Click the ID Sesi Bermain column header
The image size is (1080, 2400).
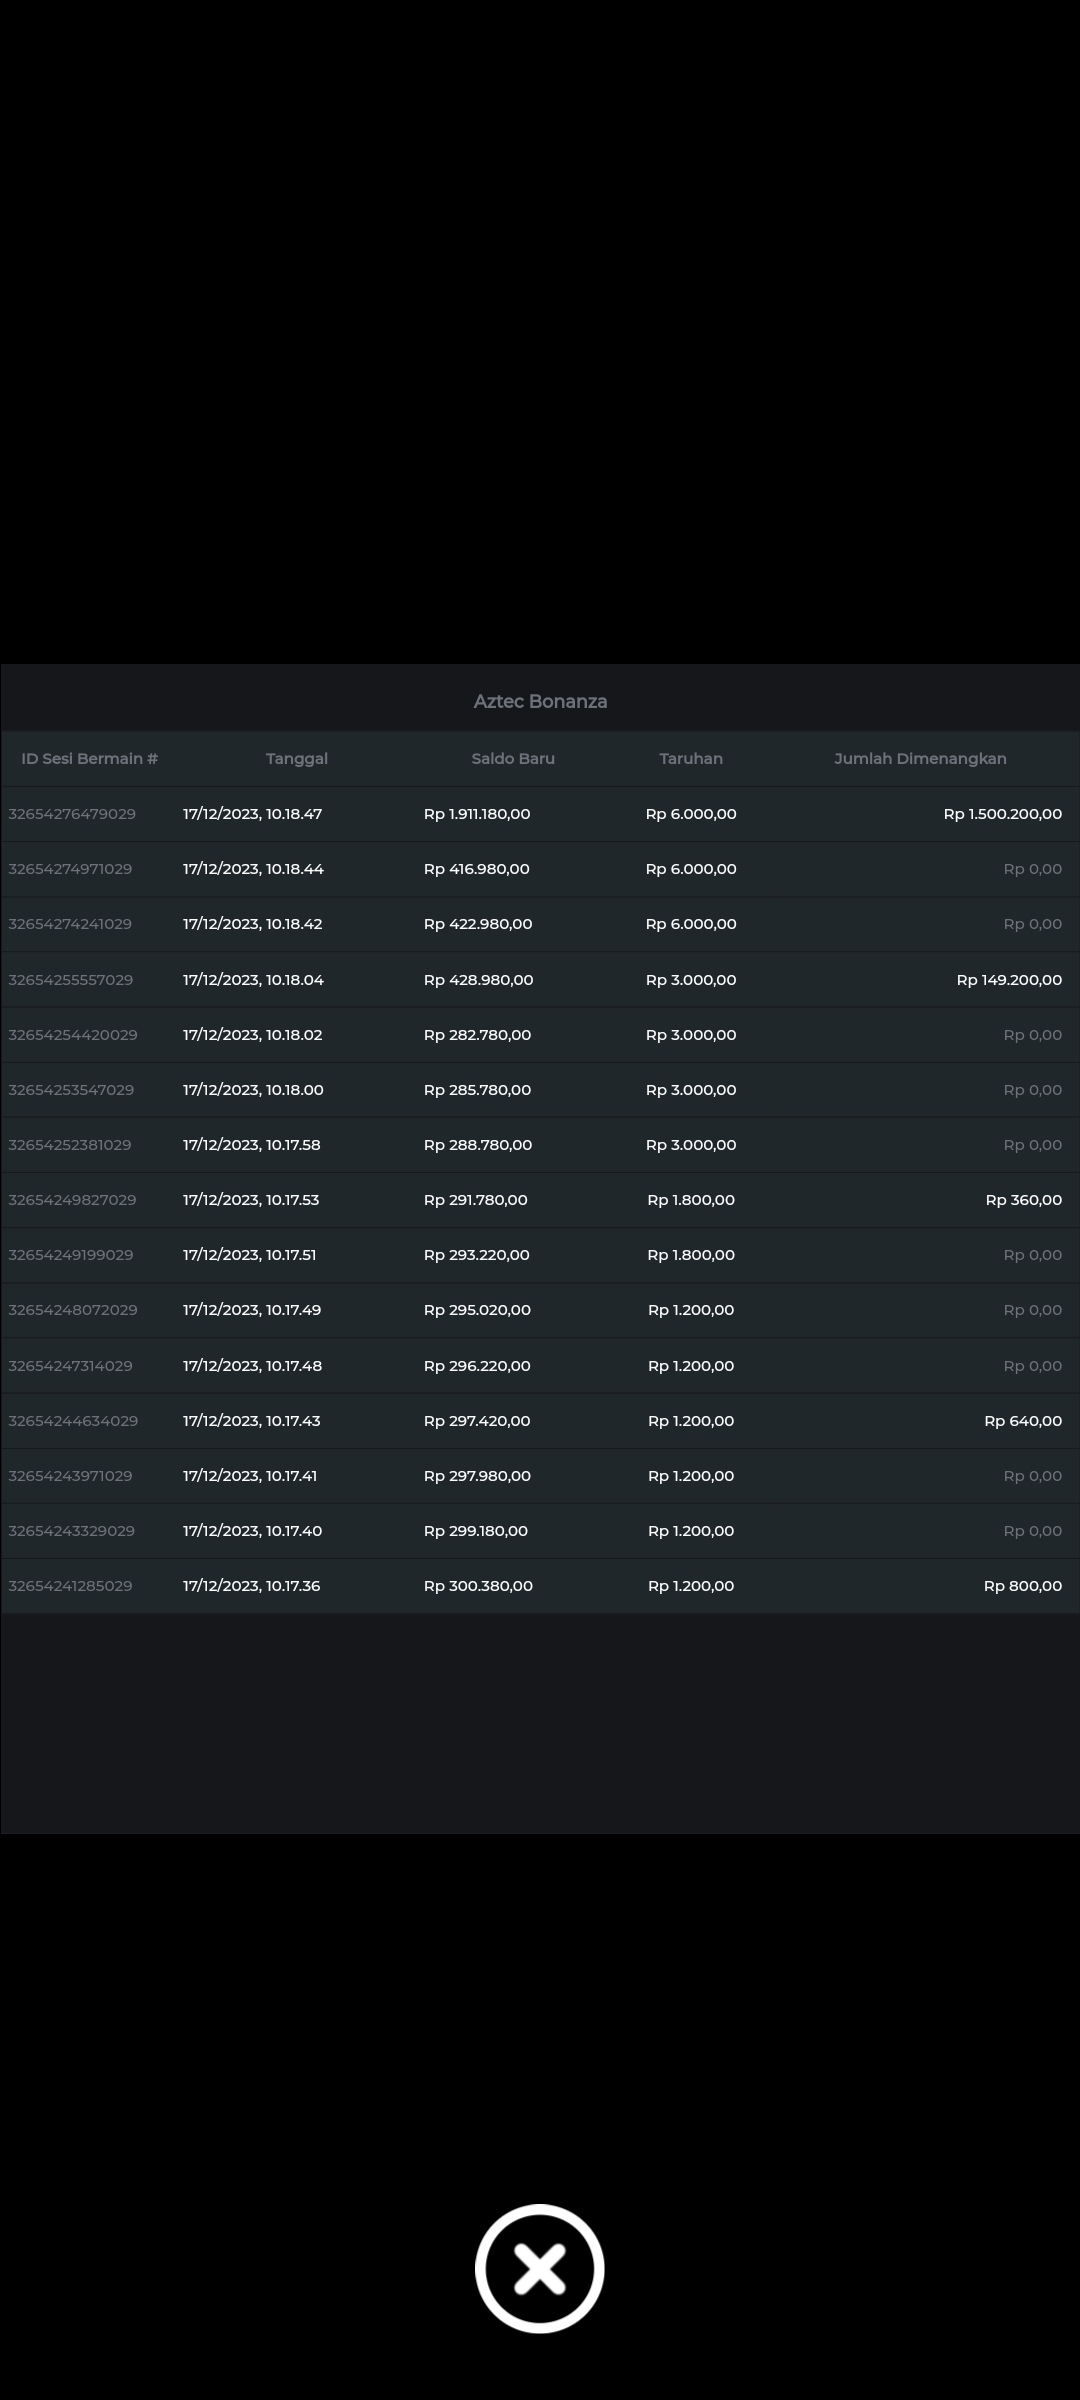pyautogui.click(x=89, y=759)
